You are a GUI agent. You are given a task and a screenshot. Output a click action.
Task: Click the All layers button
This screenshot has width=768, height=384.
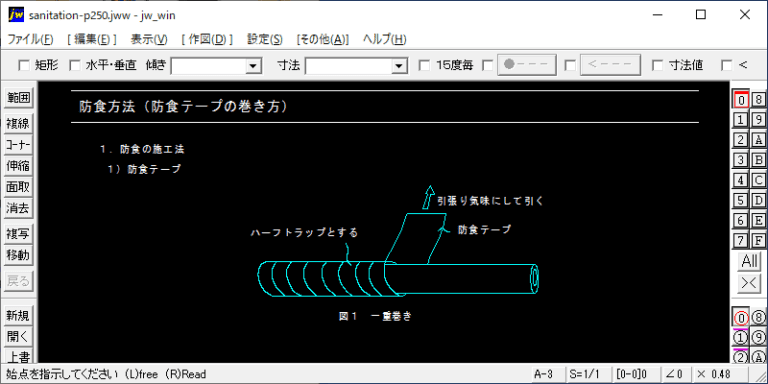pyautogui.click(x=749, y=262)
